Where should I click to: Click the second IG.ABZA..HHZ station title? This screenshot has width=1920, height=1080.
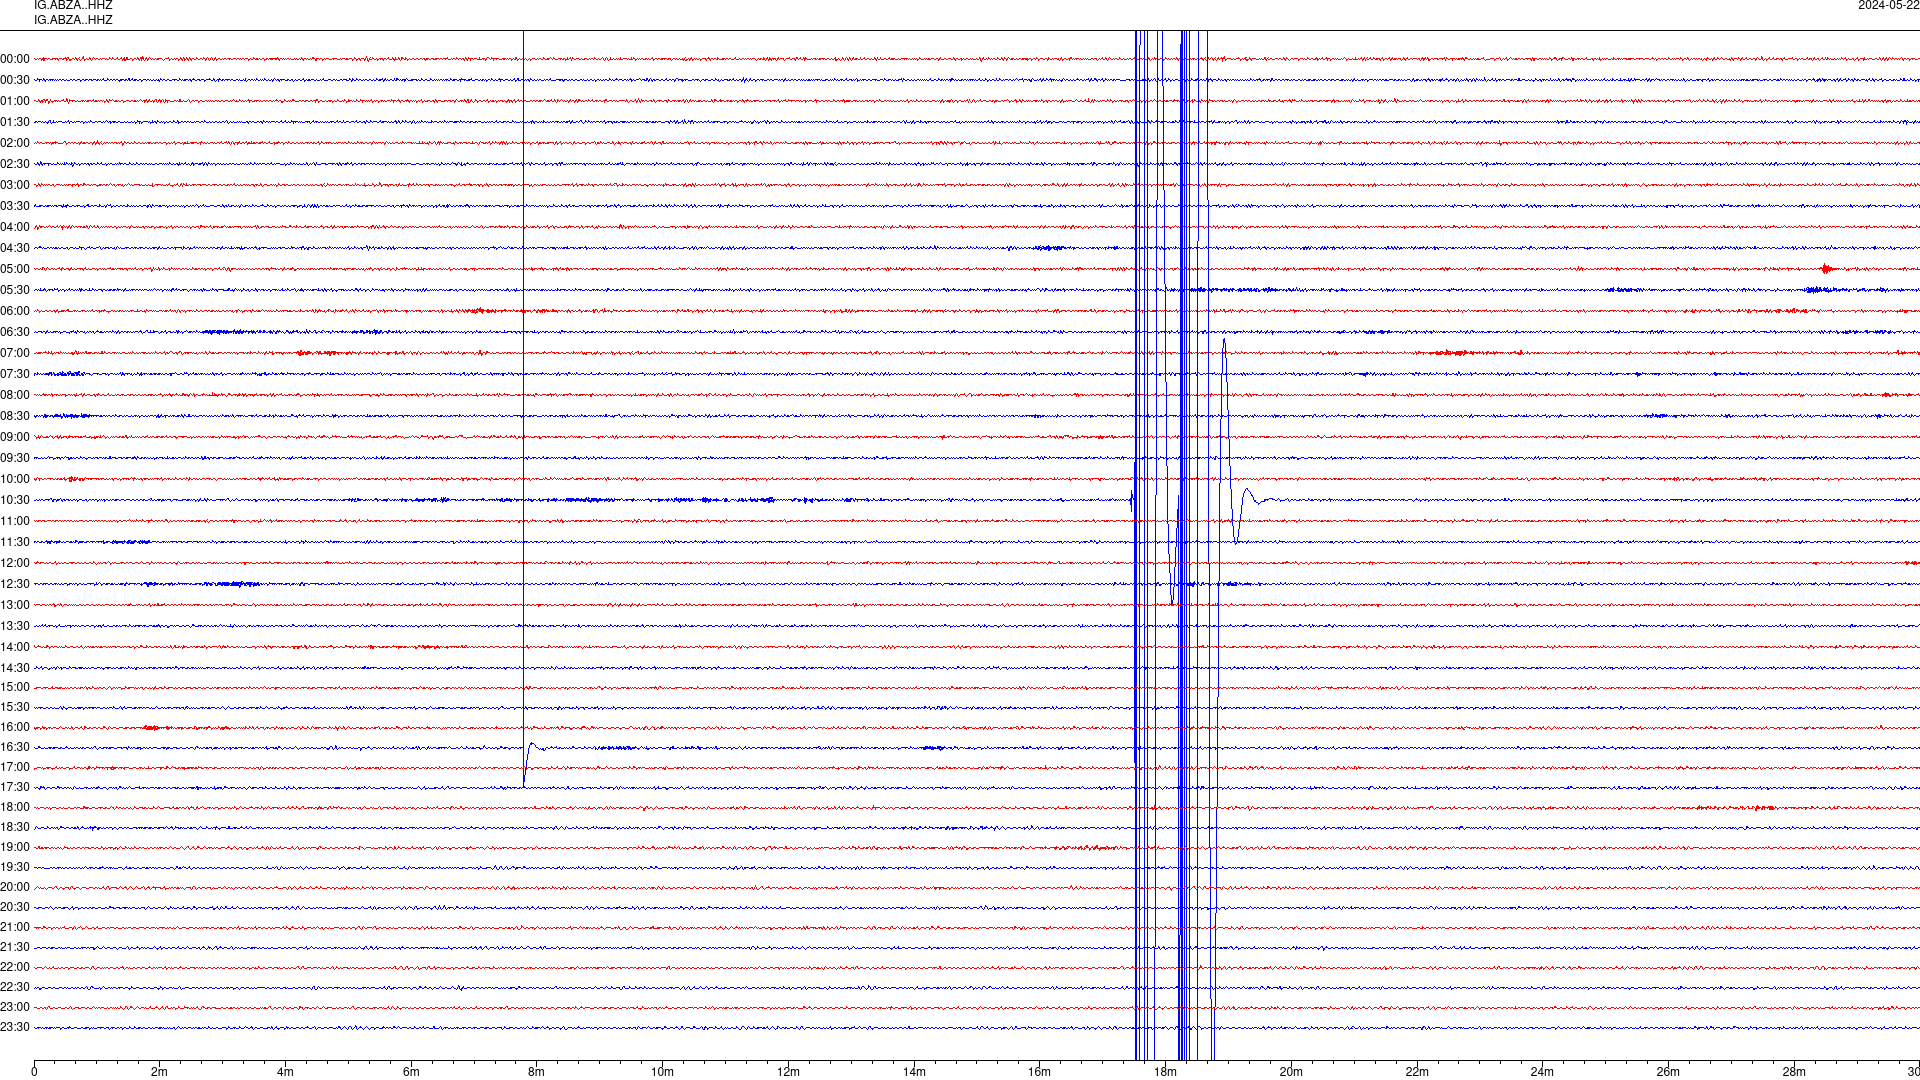(73, 20)
